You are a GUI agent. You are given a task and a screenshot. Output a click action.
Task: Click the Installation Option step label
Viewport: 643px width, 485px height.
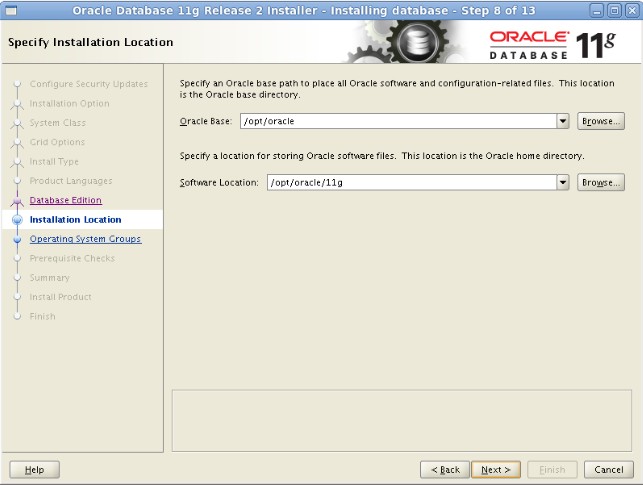[69, 103]
